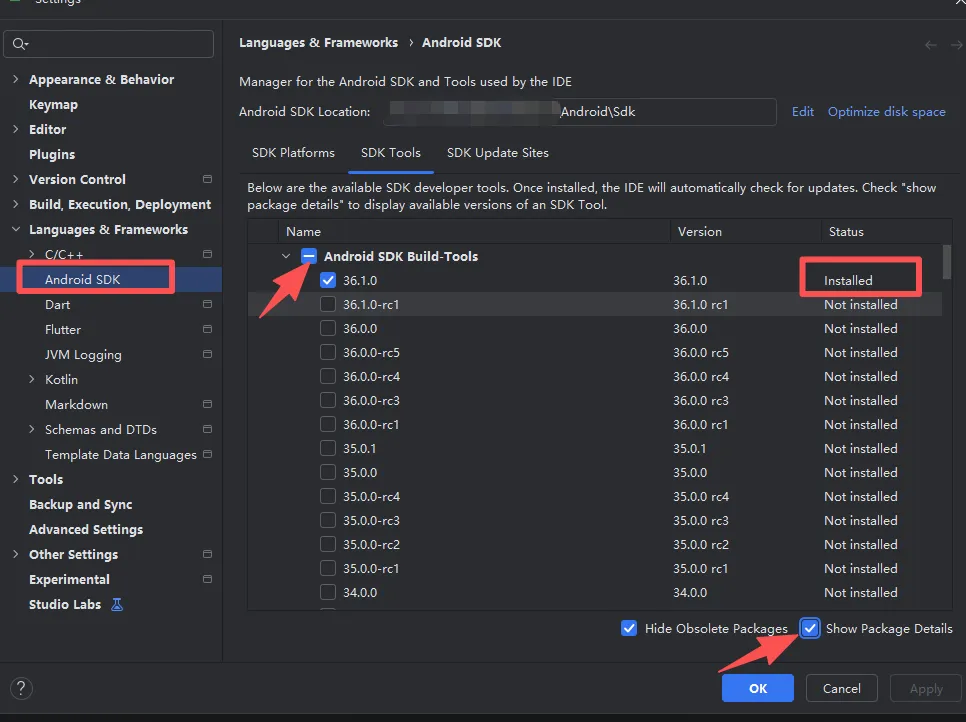Click the Studio Labs flask icon
The width and height of the screenshot is (966, 722).
point(117,604)
